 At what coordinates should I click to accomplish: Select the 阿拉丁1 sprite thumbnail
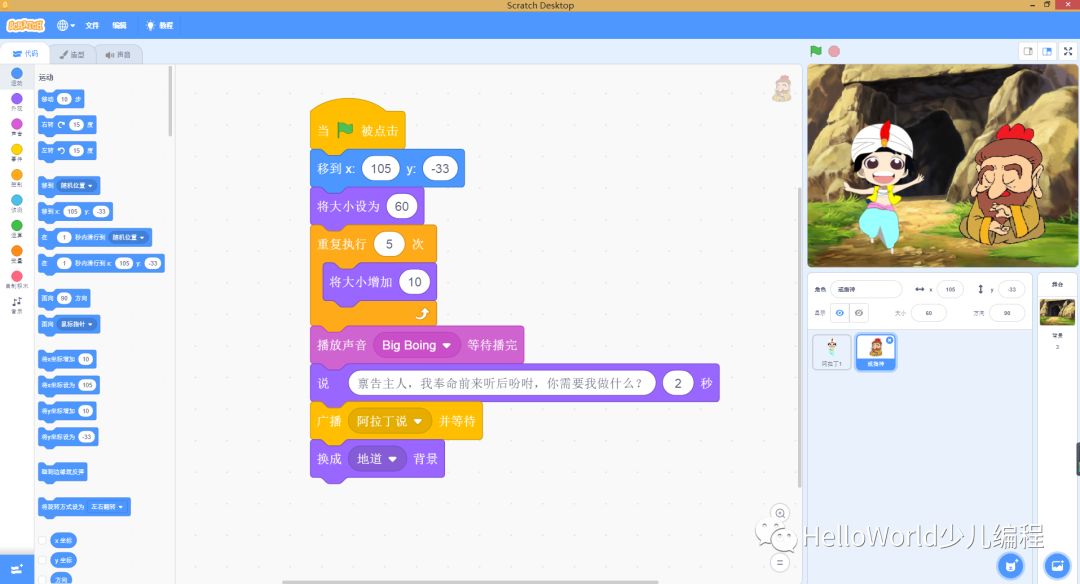pos(831,351)
